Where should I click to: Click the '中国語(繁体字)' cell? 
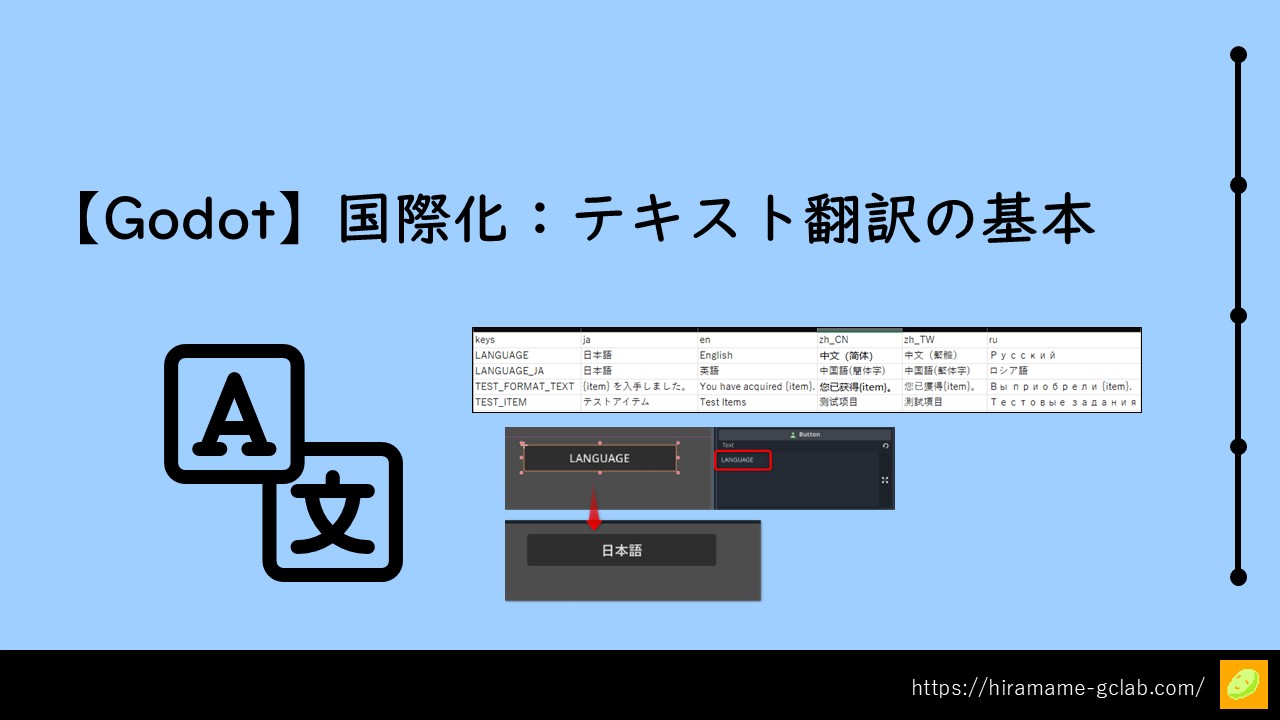[943, 371]
